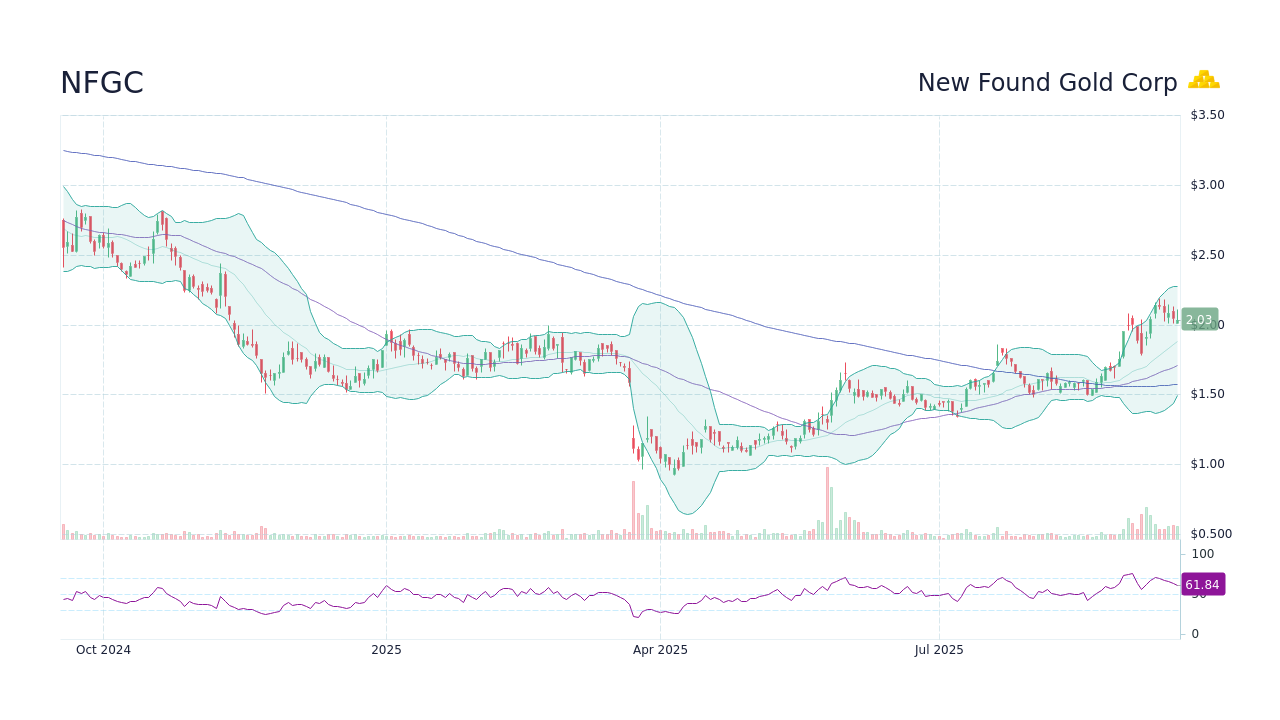Select the 2025 date axis label

387,650
